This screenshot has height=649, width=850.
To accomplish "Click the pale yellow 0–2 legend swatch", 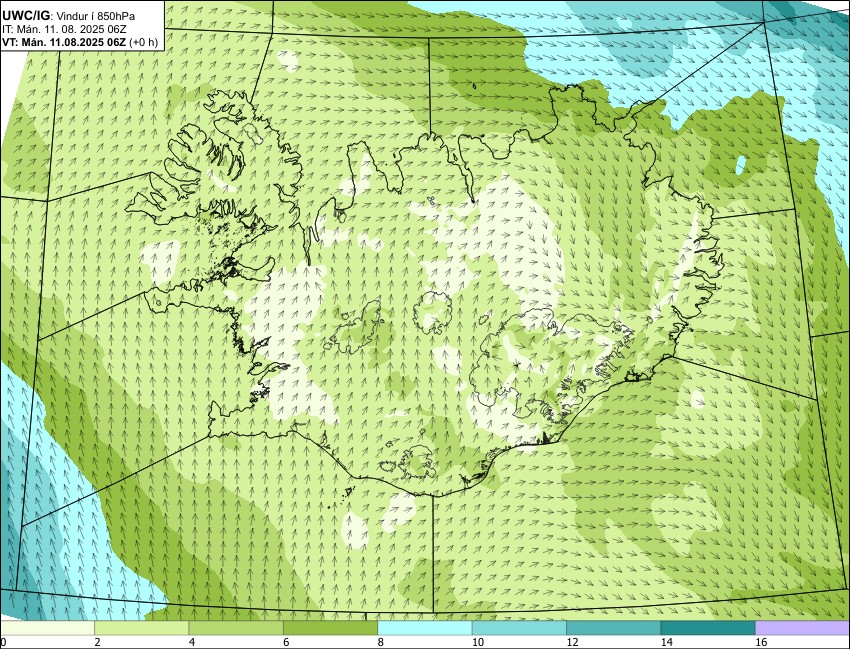I will click(x=48, y=628).
